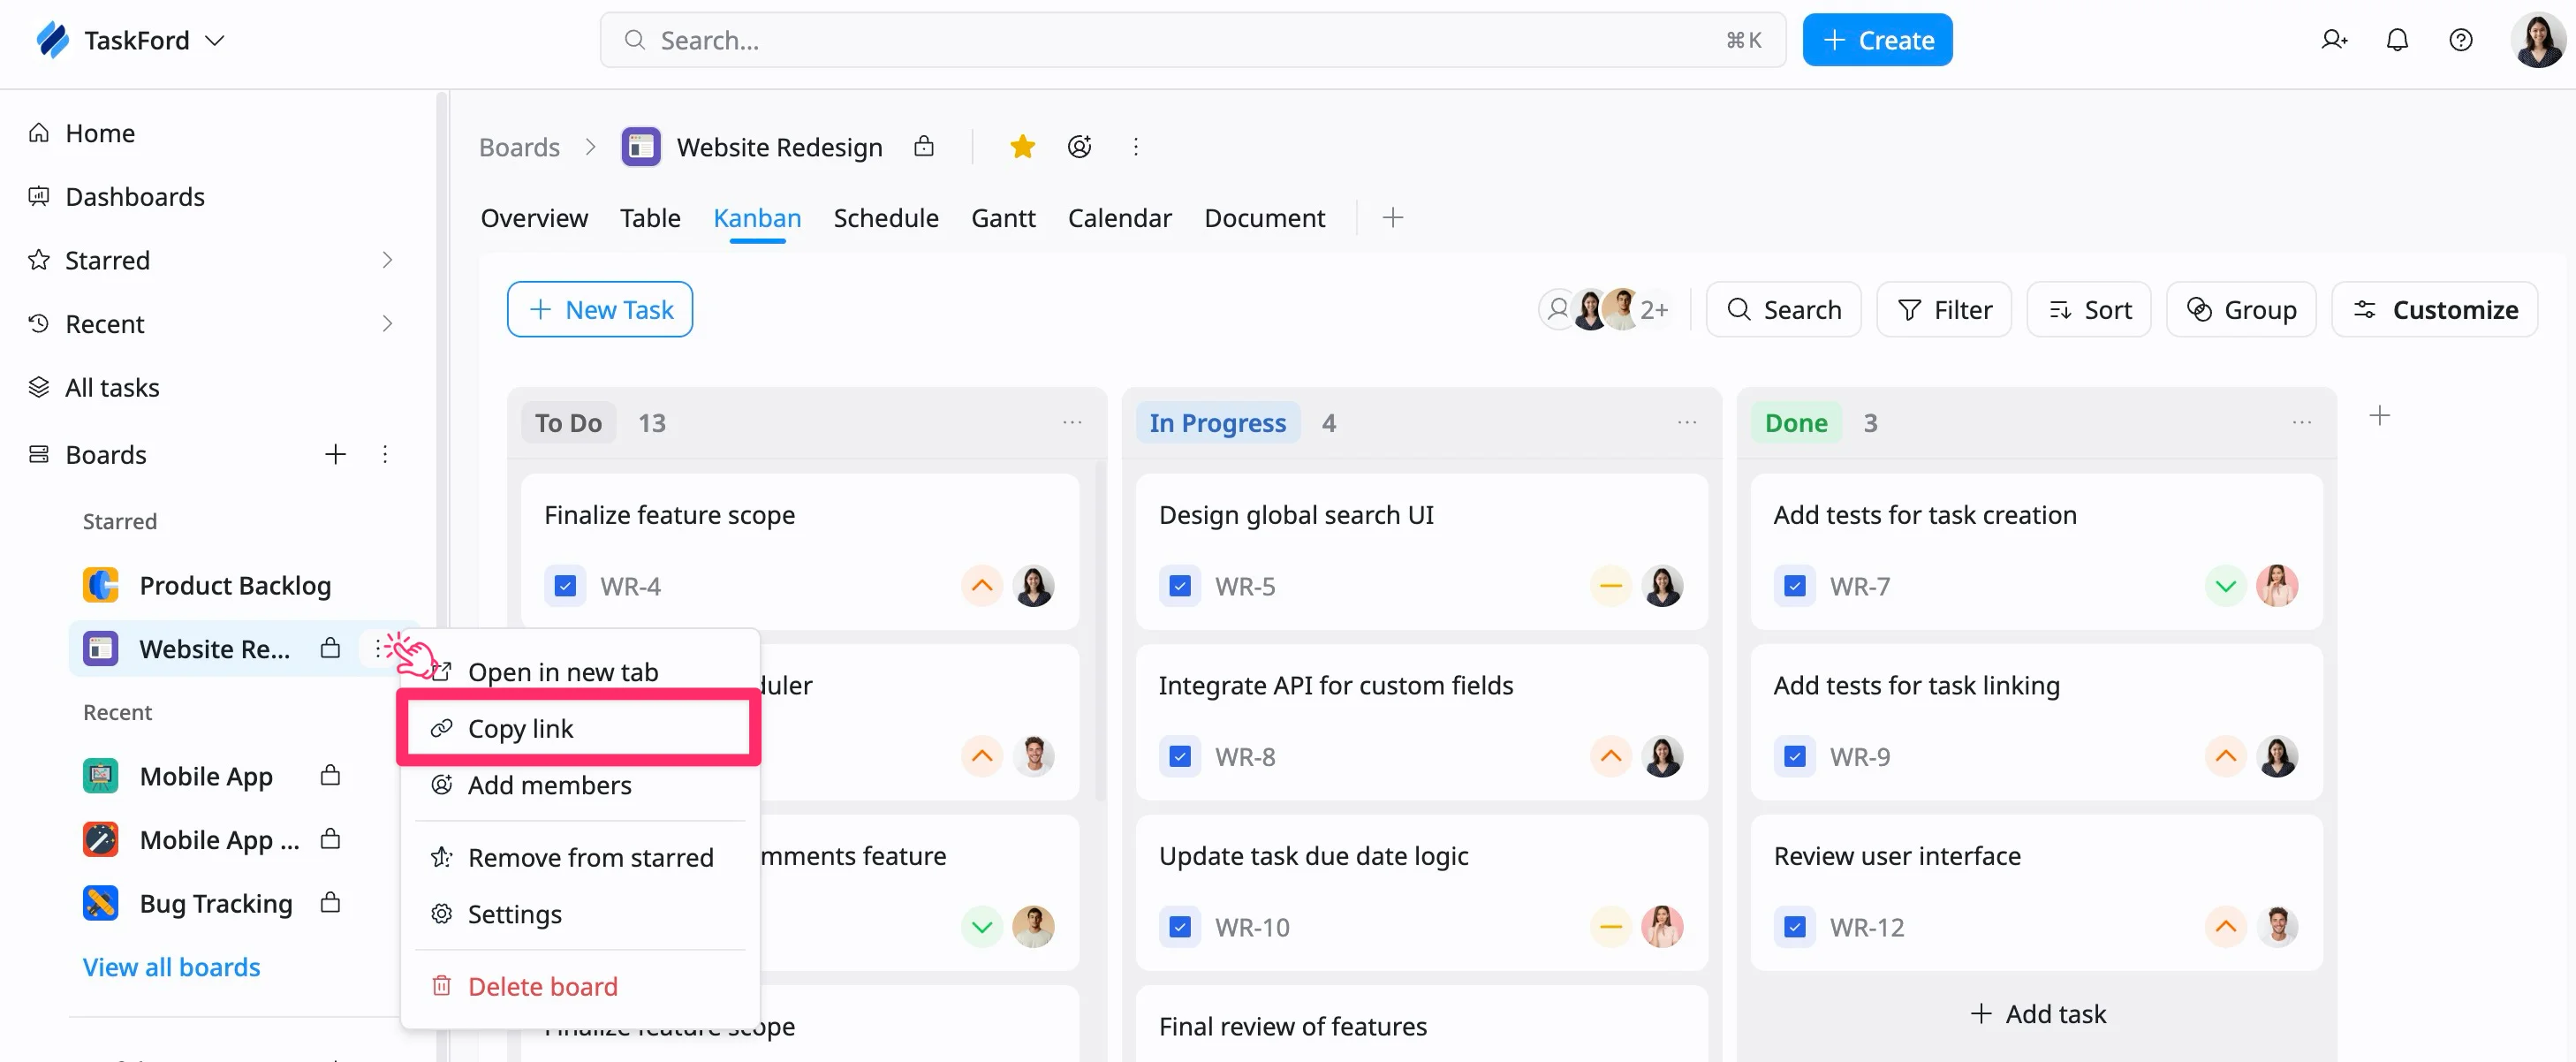
Task: Click the Done status label
Action: 1796,423
